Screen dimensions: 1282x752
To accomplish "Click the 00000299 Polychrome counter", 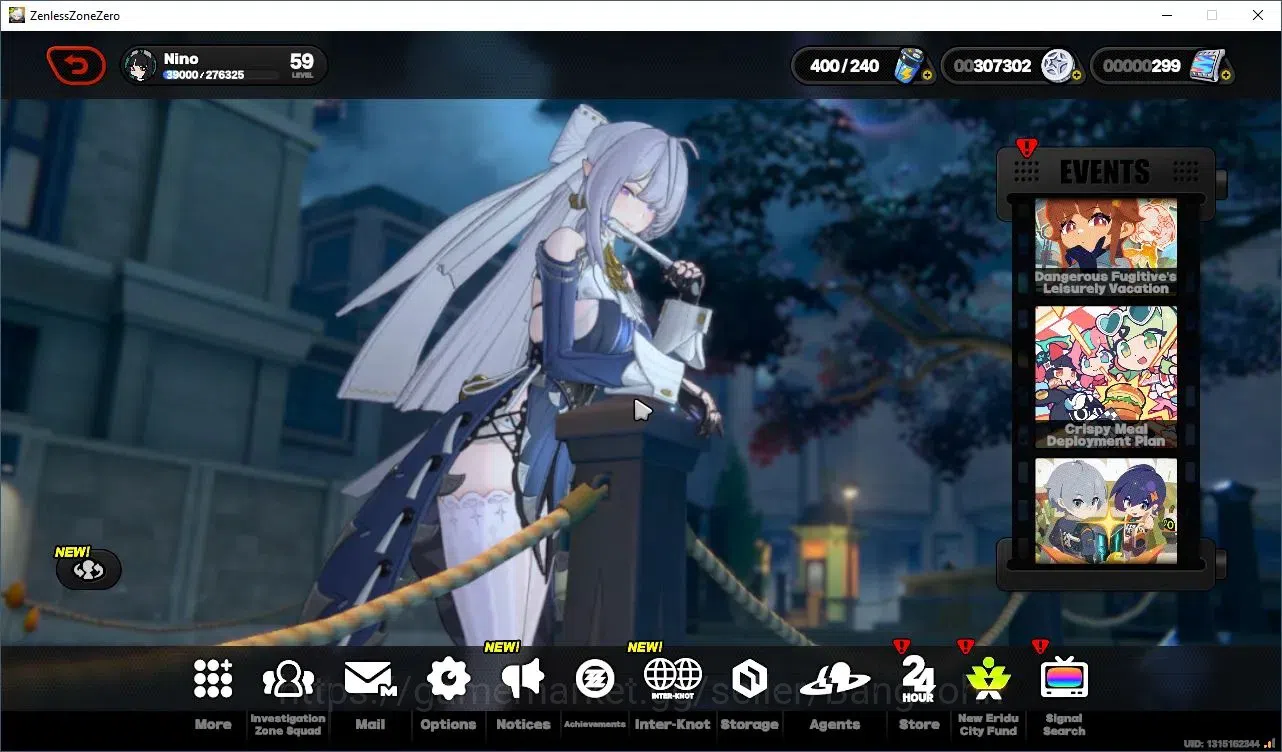I will (x=1142, y=66).
